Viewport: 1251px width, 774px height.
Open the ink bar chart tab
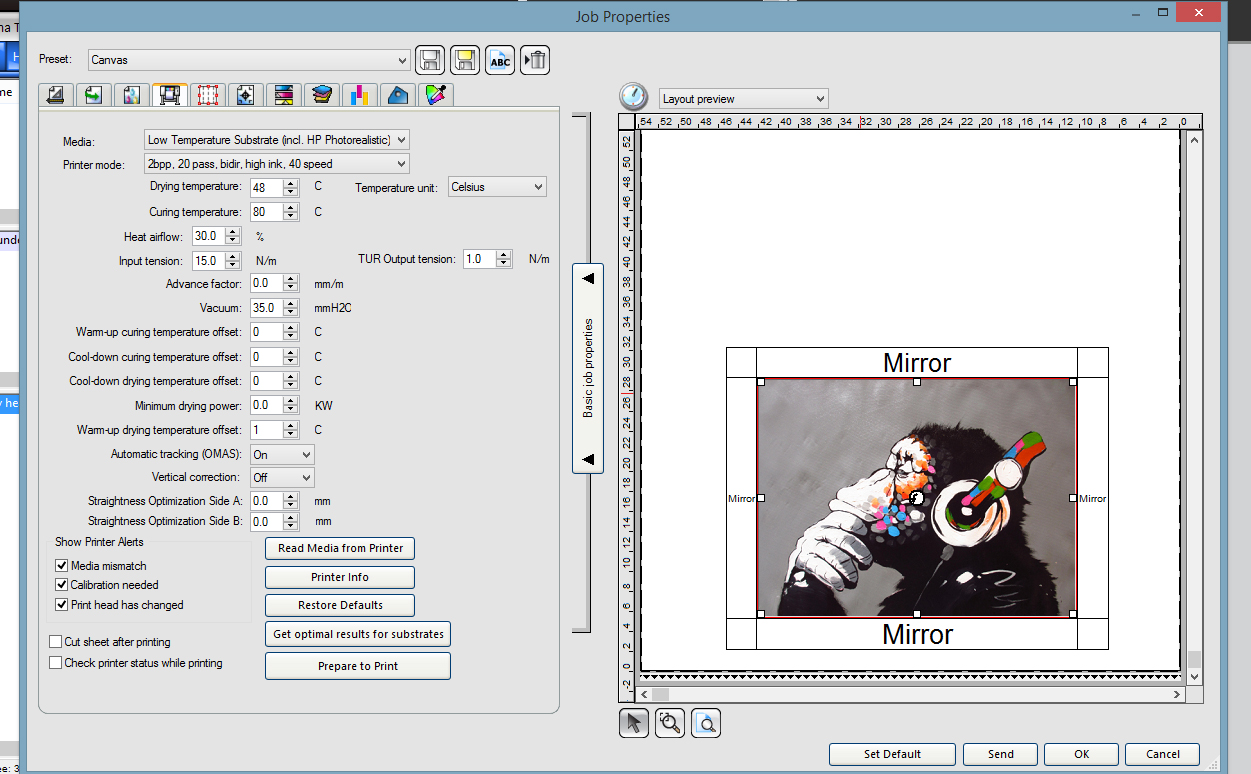point(359,95)
